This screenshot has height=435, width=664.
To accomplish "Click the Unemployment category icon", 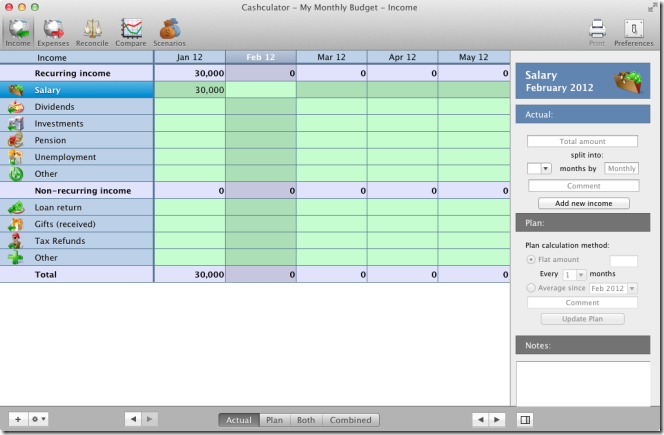I will [16, 157].
